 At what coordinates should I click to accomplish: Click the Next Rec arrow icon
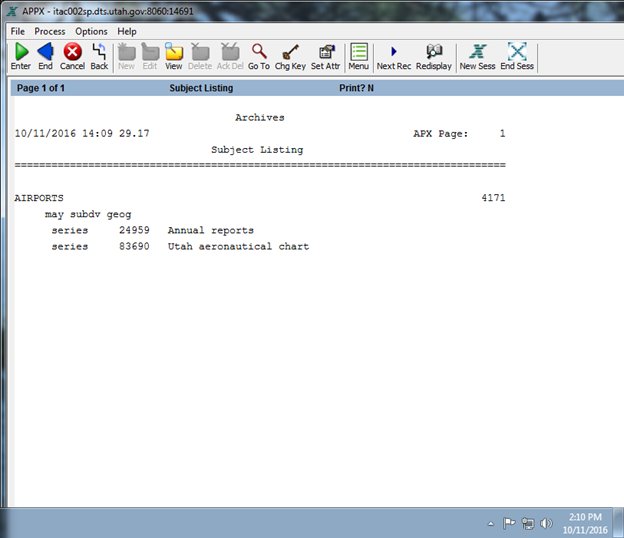(394, 52)
